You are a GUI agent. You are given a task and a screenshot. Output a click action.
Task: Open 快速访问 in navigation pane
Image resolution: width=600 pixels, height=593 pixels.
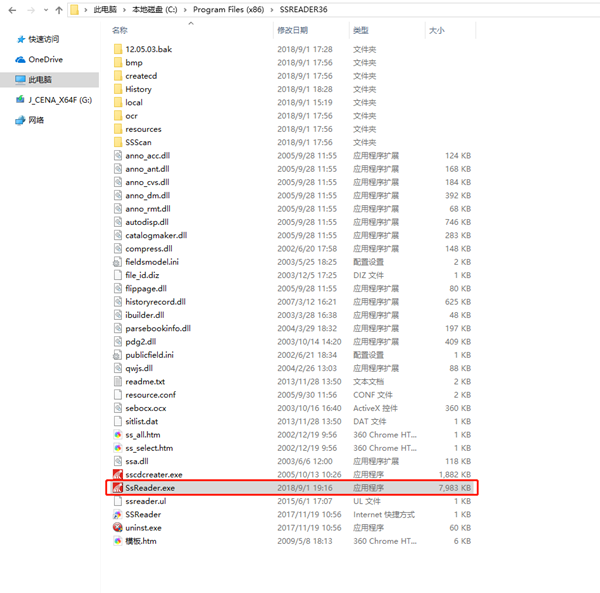[x=44, y=39]
